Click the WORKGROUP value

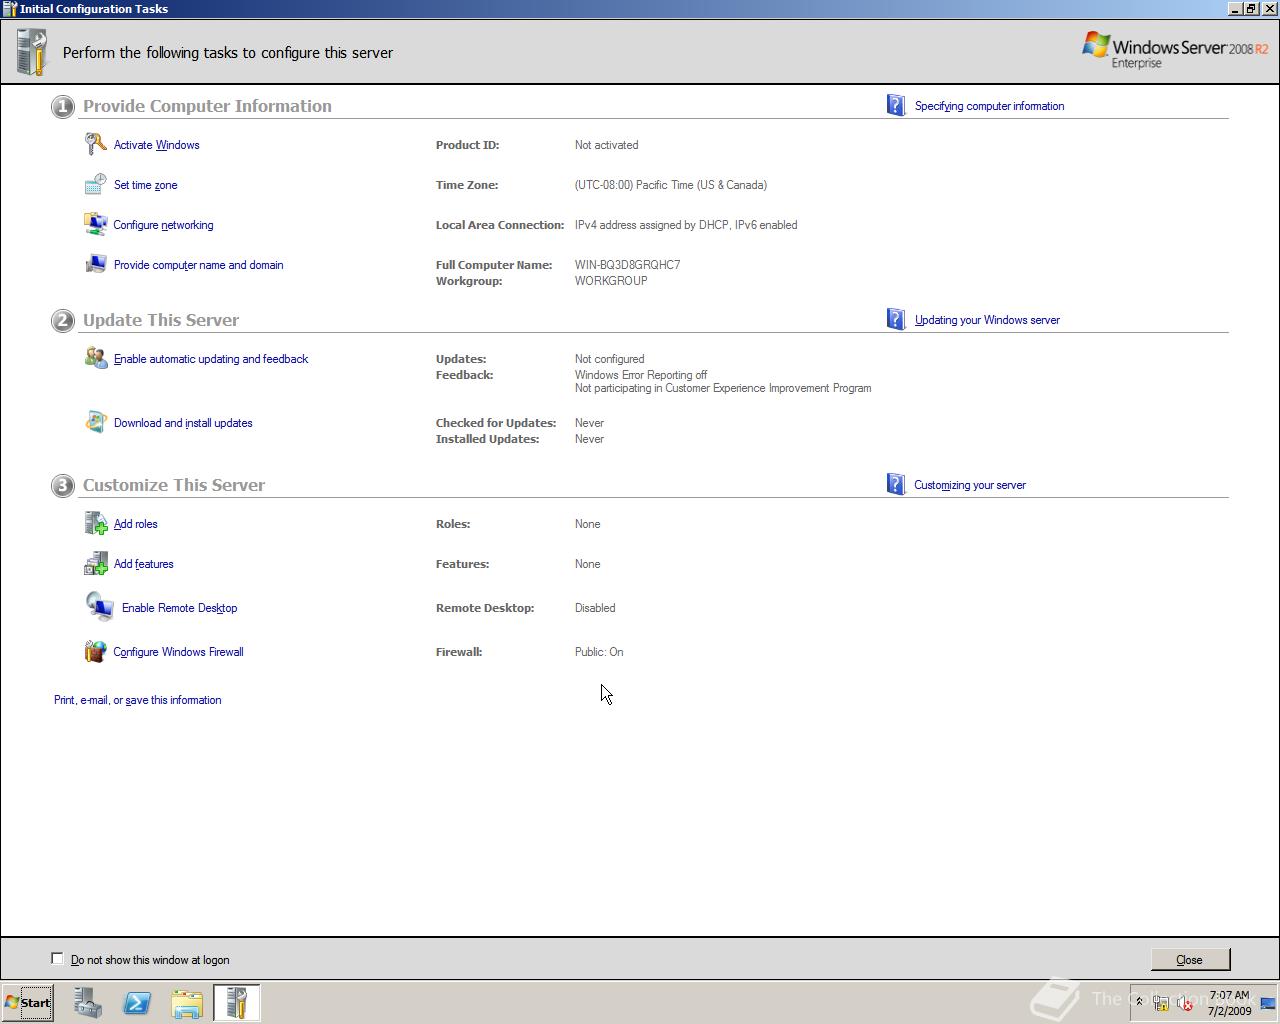tap(611, 281)
